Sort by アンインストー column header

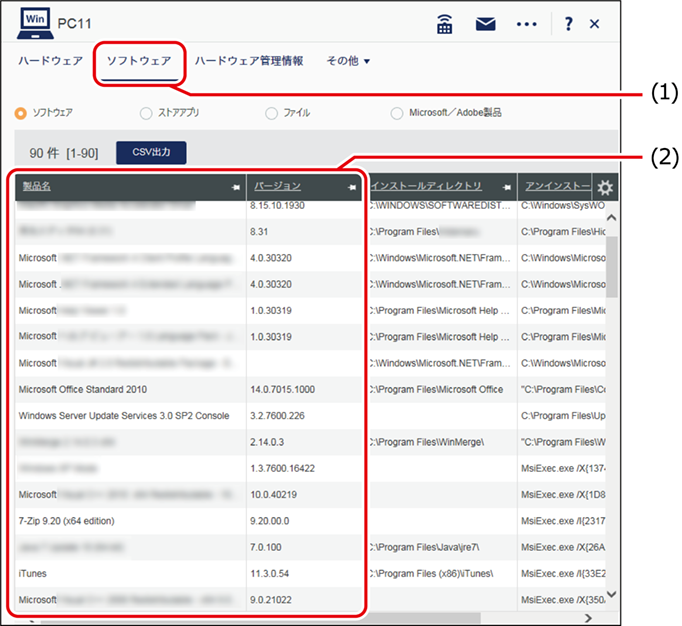[558, 186]
